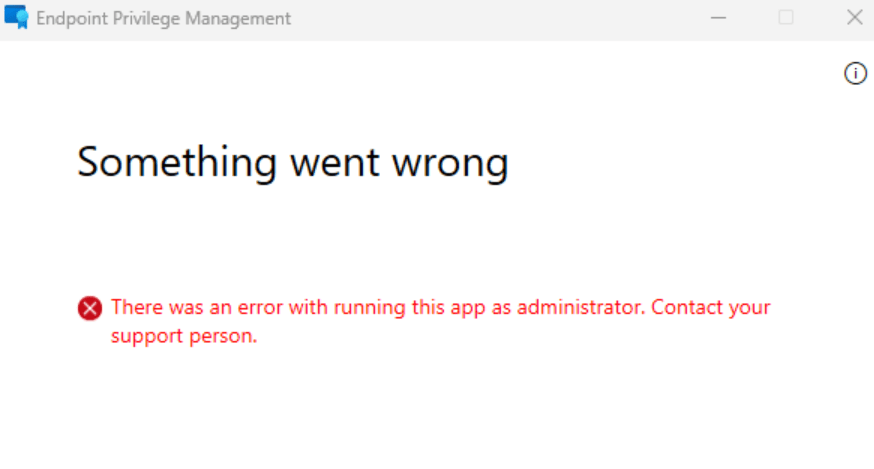874x469 pixels.
Task: Click the "Endpoint Privilege Management" window title text
Action: tap(163, 18)
